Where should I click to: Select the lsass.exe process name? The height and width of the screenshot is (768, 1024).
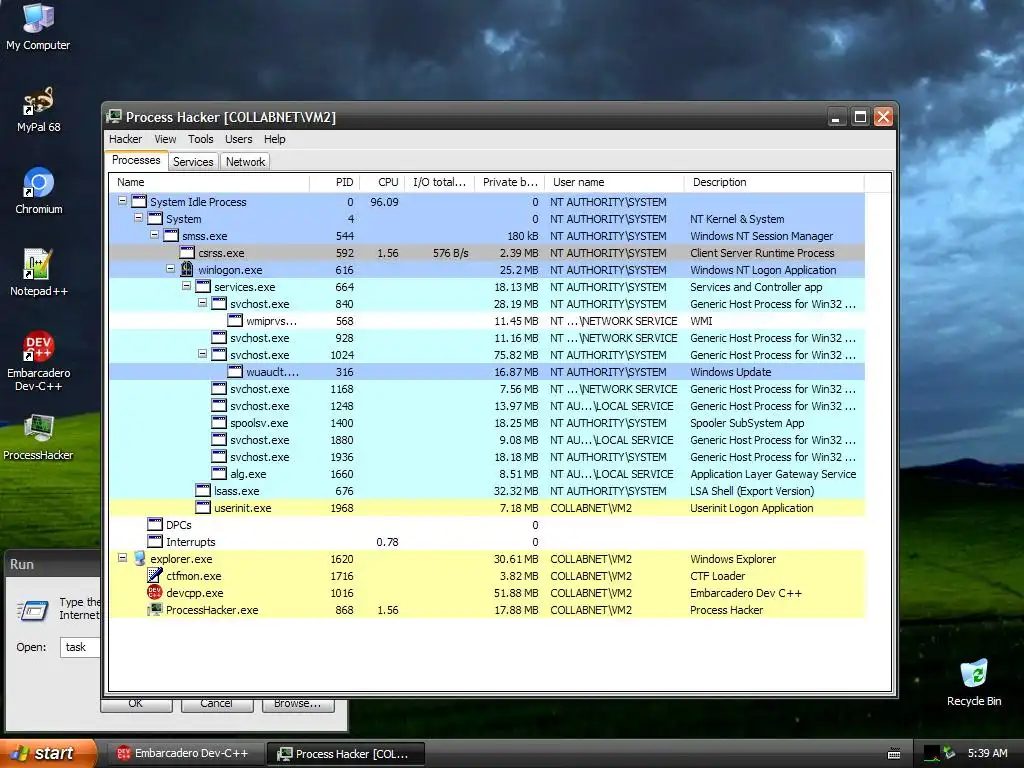click(x=236, y=491)
